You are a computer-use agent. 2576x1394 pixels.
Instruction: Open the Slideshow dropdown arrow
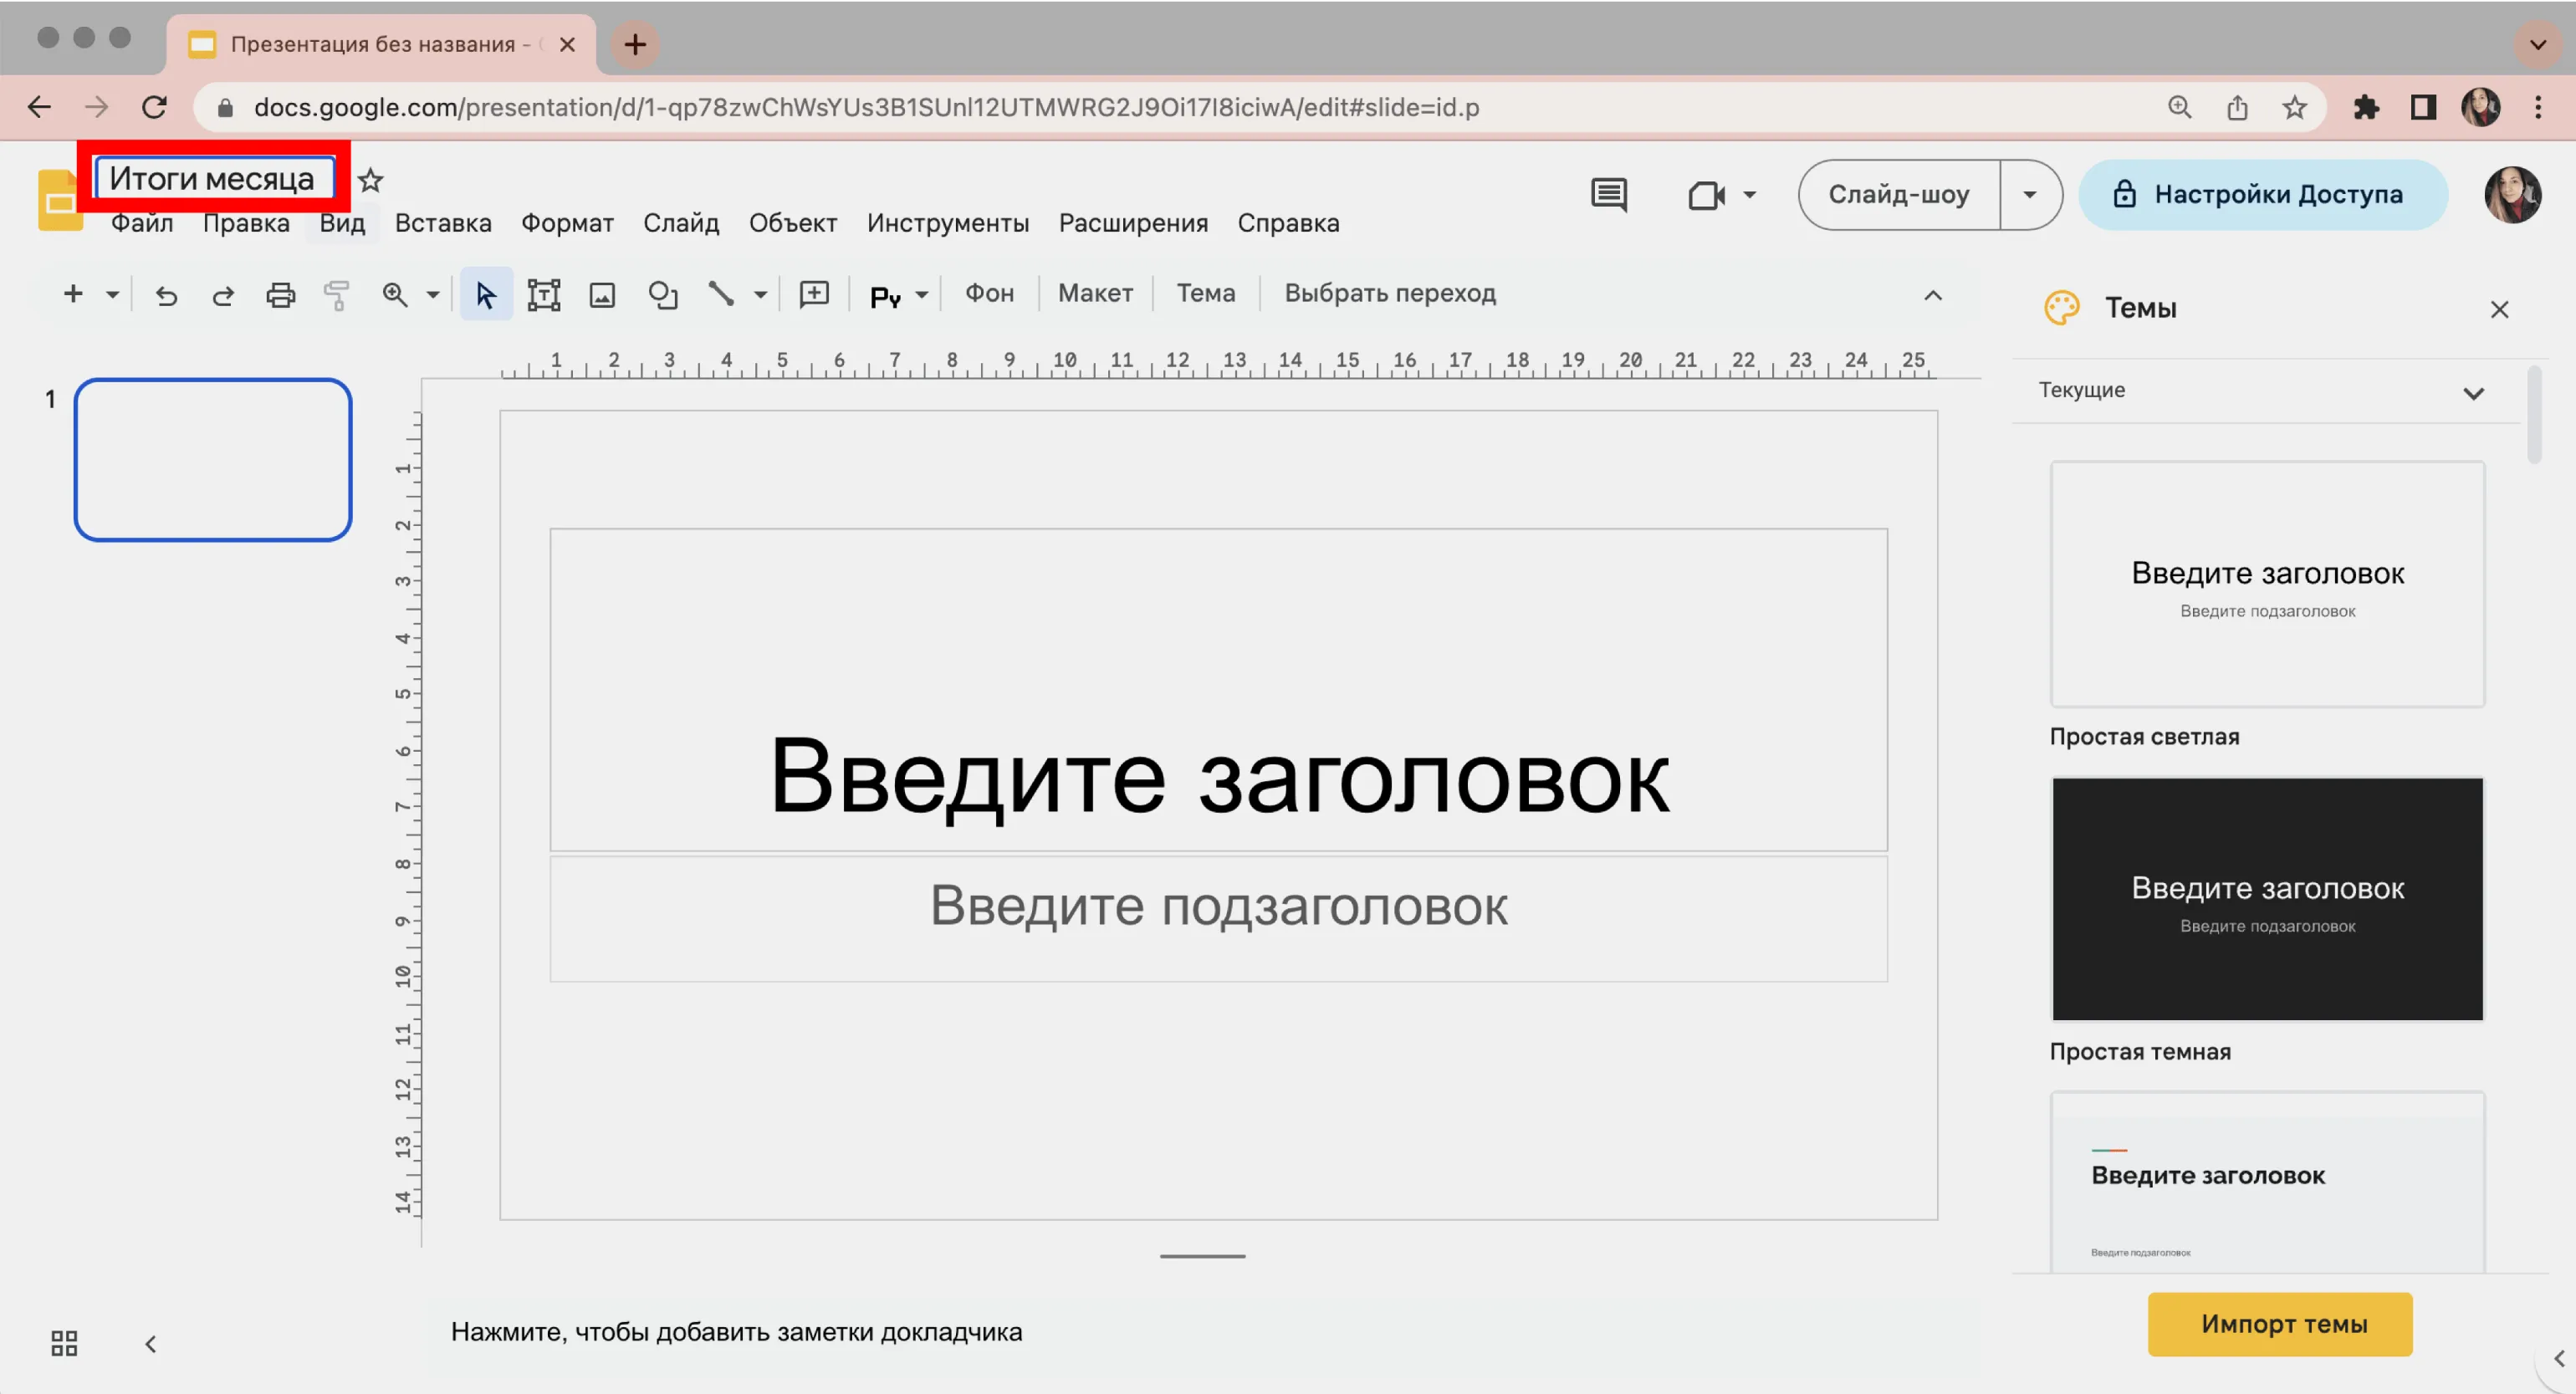[x=2029, y=195]
